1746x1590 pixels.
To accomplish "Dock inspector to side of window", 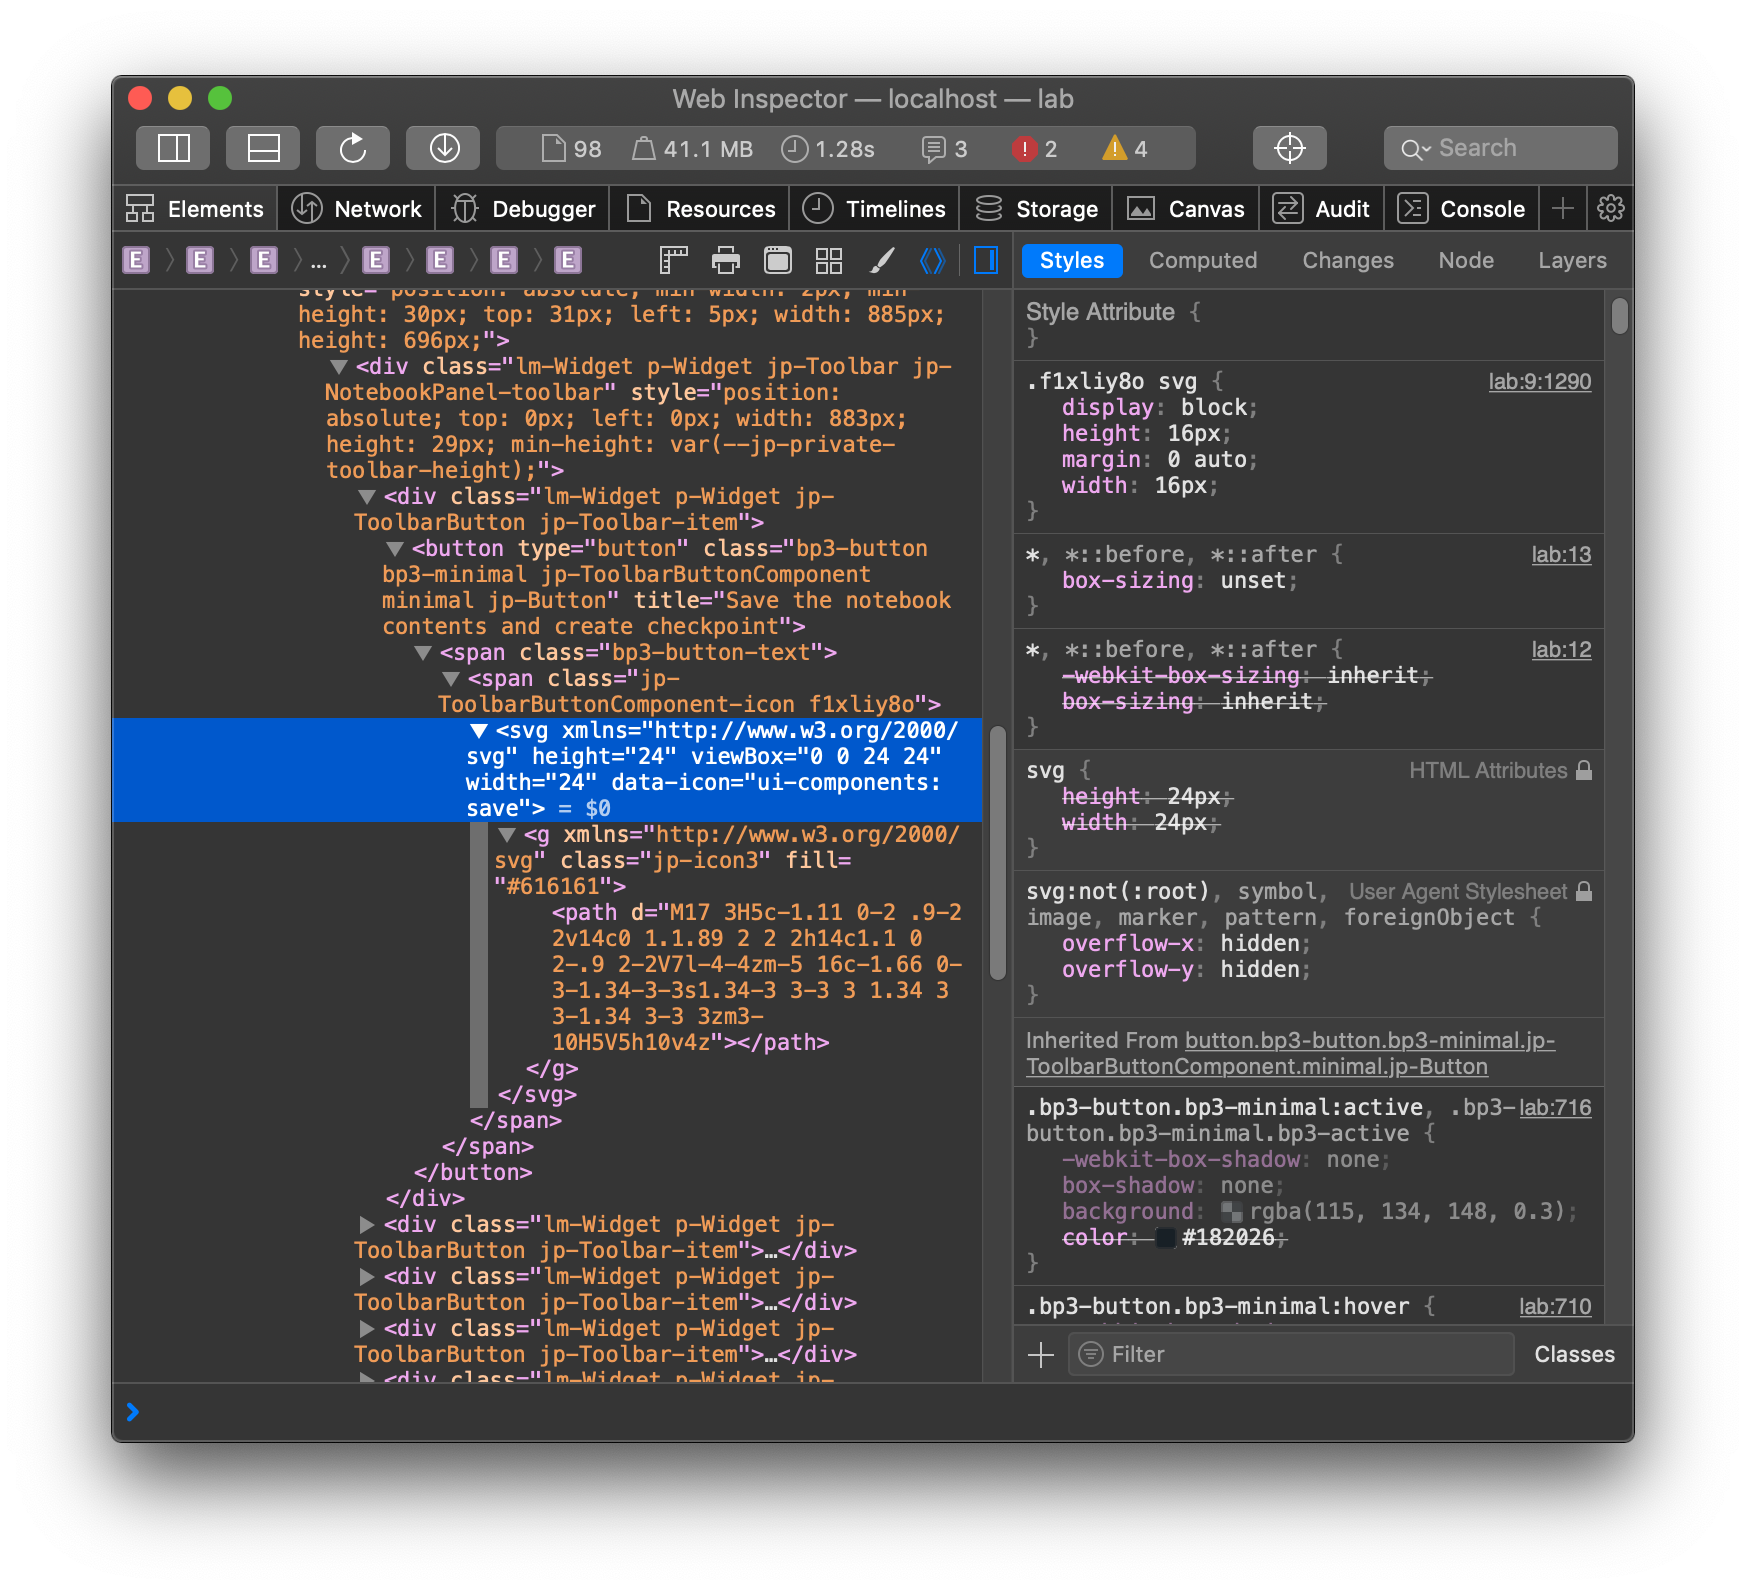I will 173,148.
